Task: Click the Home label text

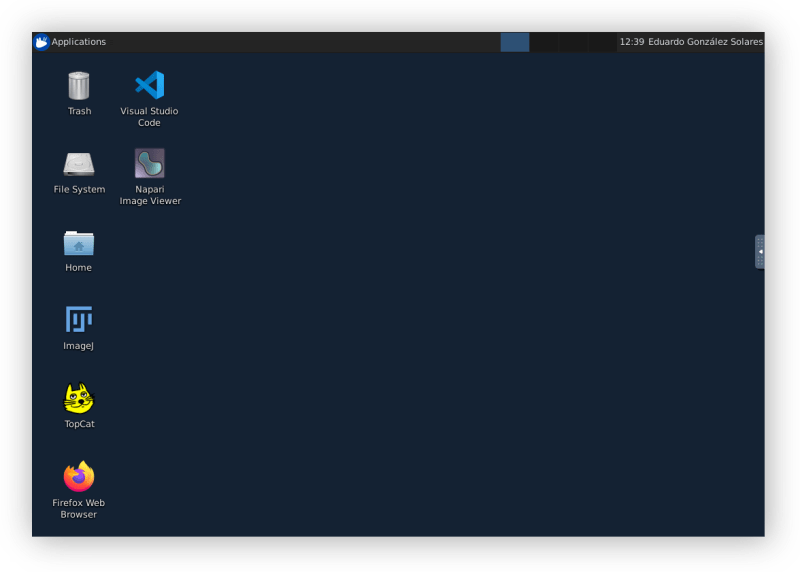Action: pyautogui.click(x=79, y=267)
